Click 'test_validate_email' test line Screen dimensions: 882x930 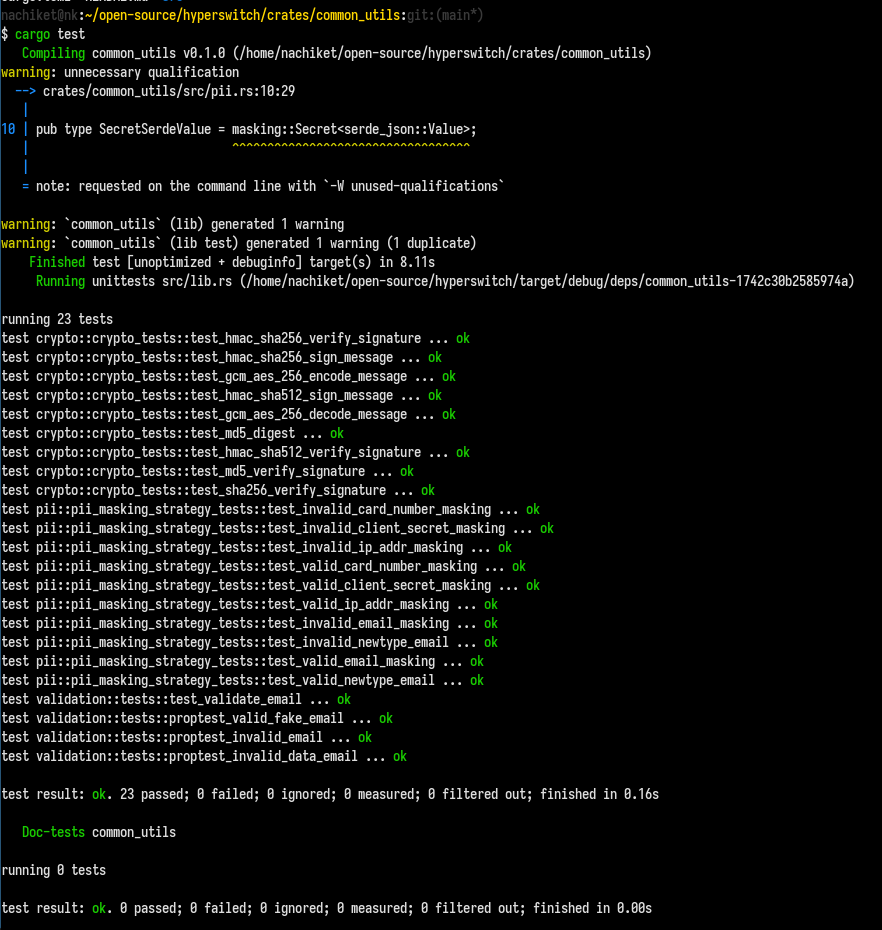pos(176,699)
